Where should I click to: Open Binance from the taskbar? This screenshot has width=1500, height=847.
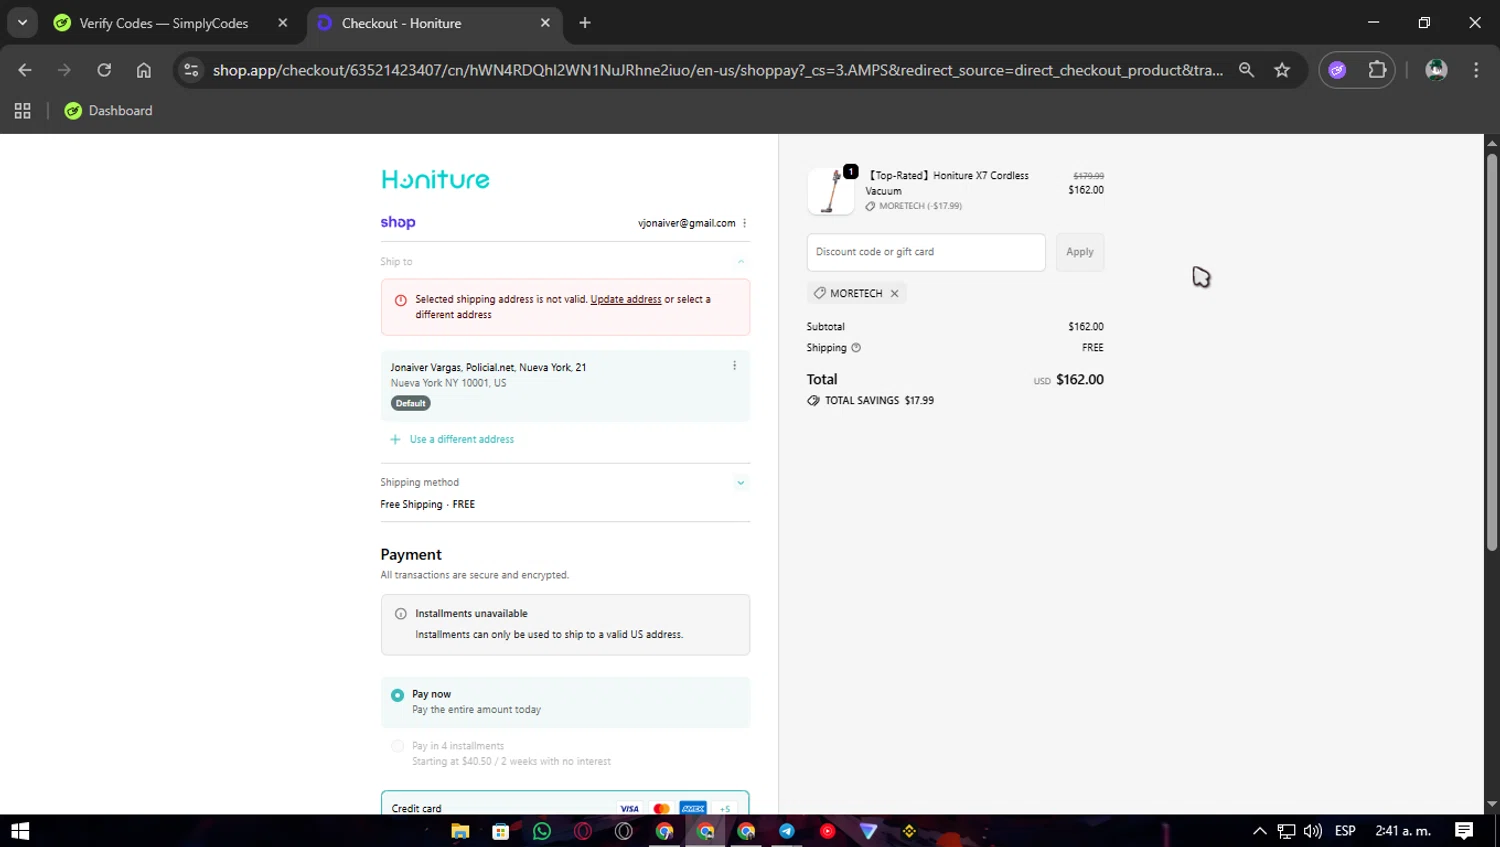pos(909,831)
